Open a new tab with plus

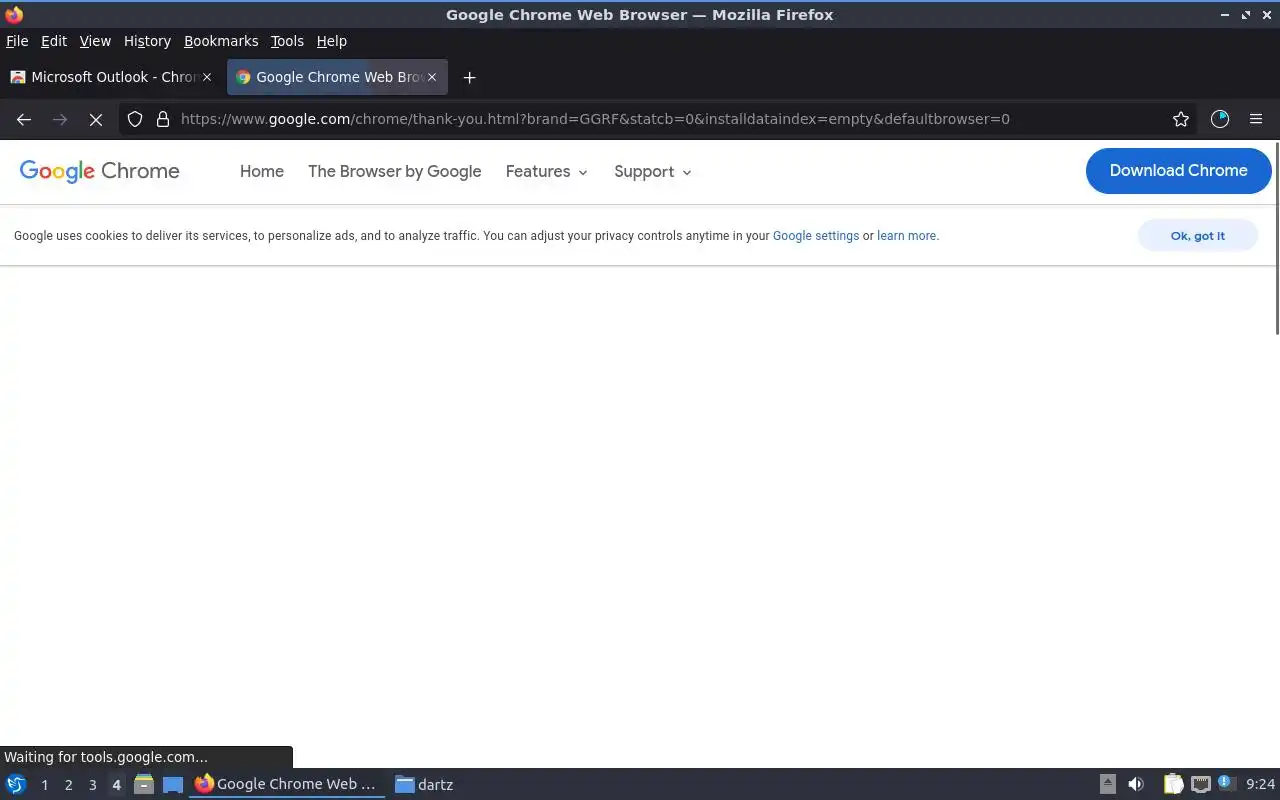point(469,77)
